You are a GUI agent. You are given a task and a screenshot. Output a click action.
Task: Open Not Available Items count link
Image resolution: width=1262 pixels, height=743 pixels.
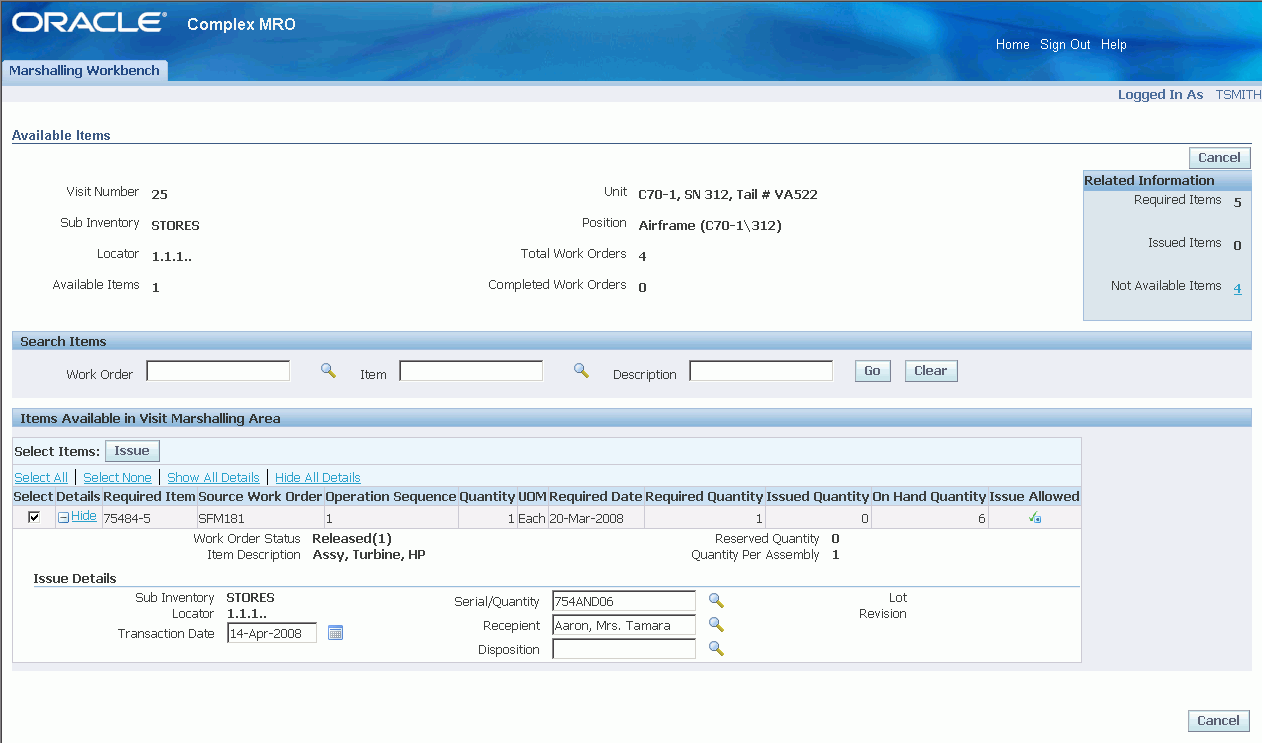(1237, 289)
